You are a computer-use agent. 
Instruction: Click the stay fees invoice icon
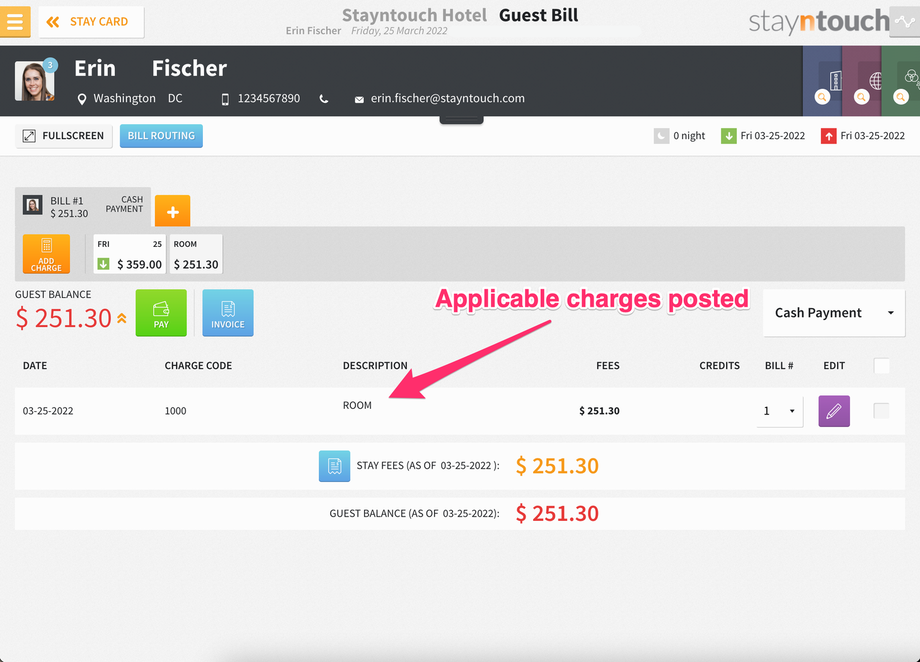pyautogui.click(x=334, y=466)
